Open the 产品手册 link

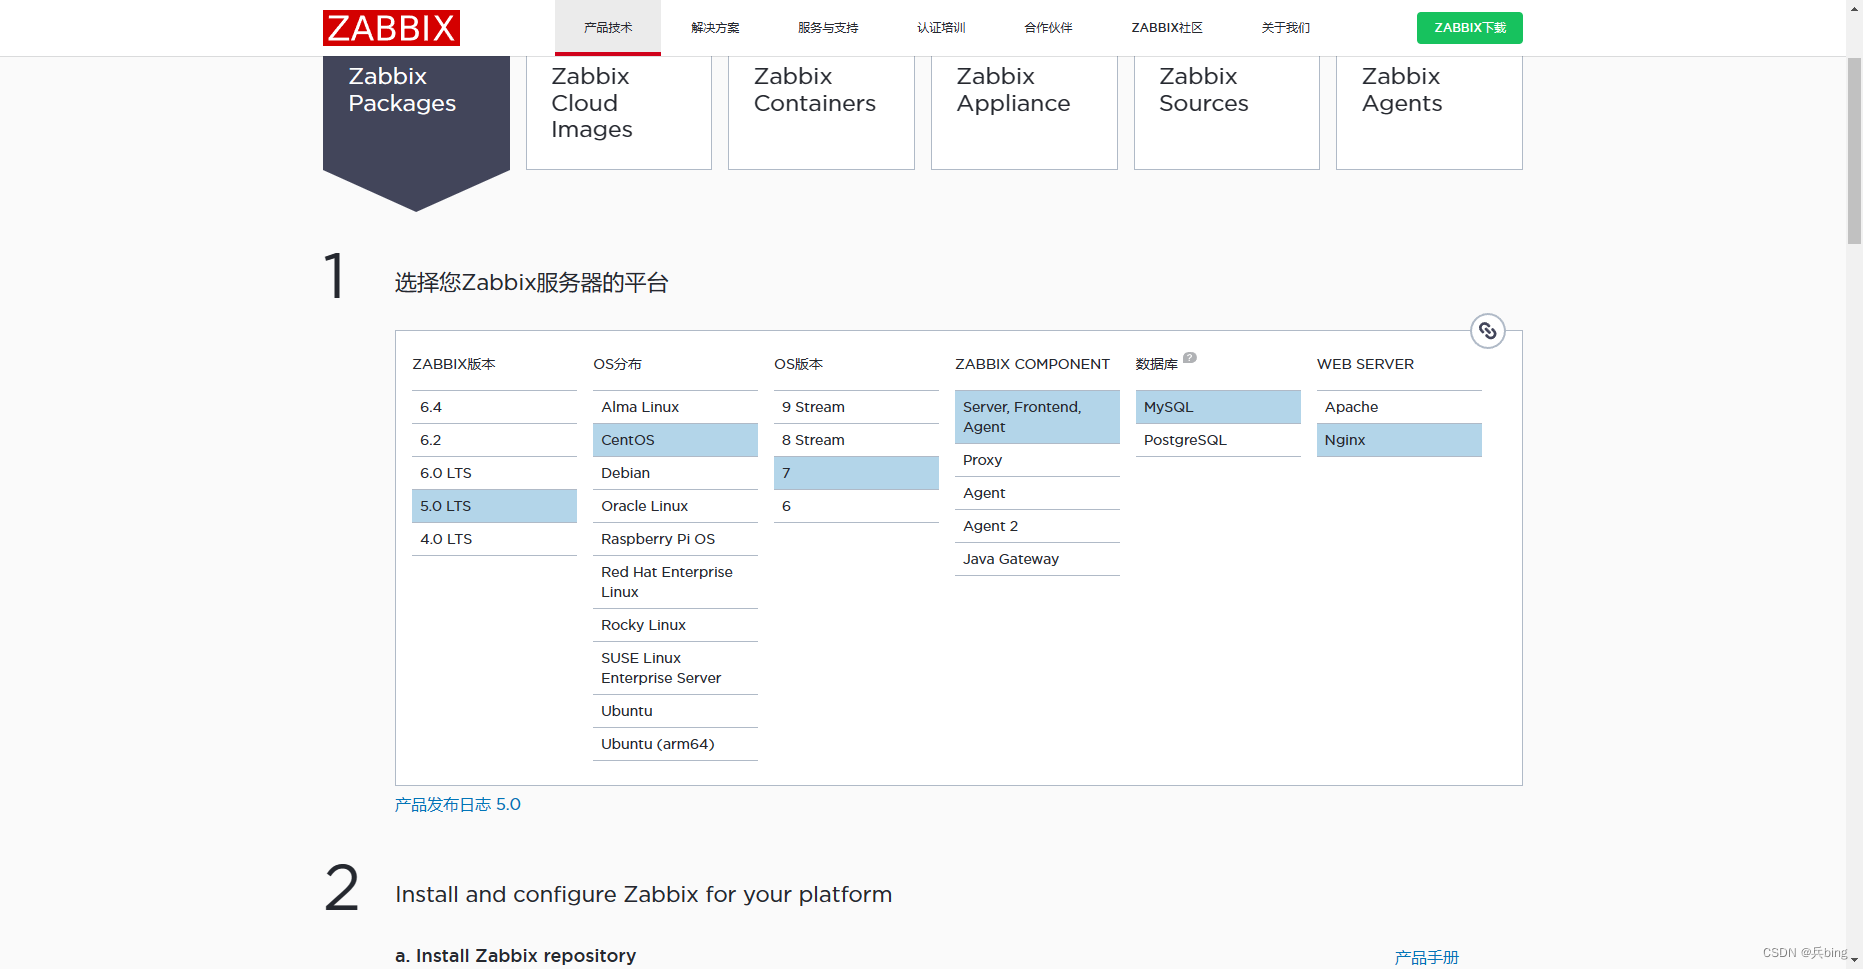click(x=1426, y=958)
